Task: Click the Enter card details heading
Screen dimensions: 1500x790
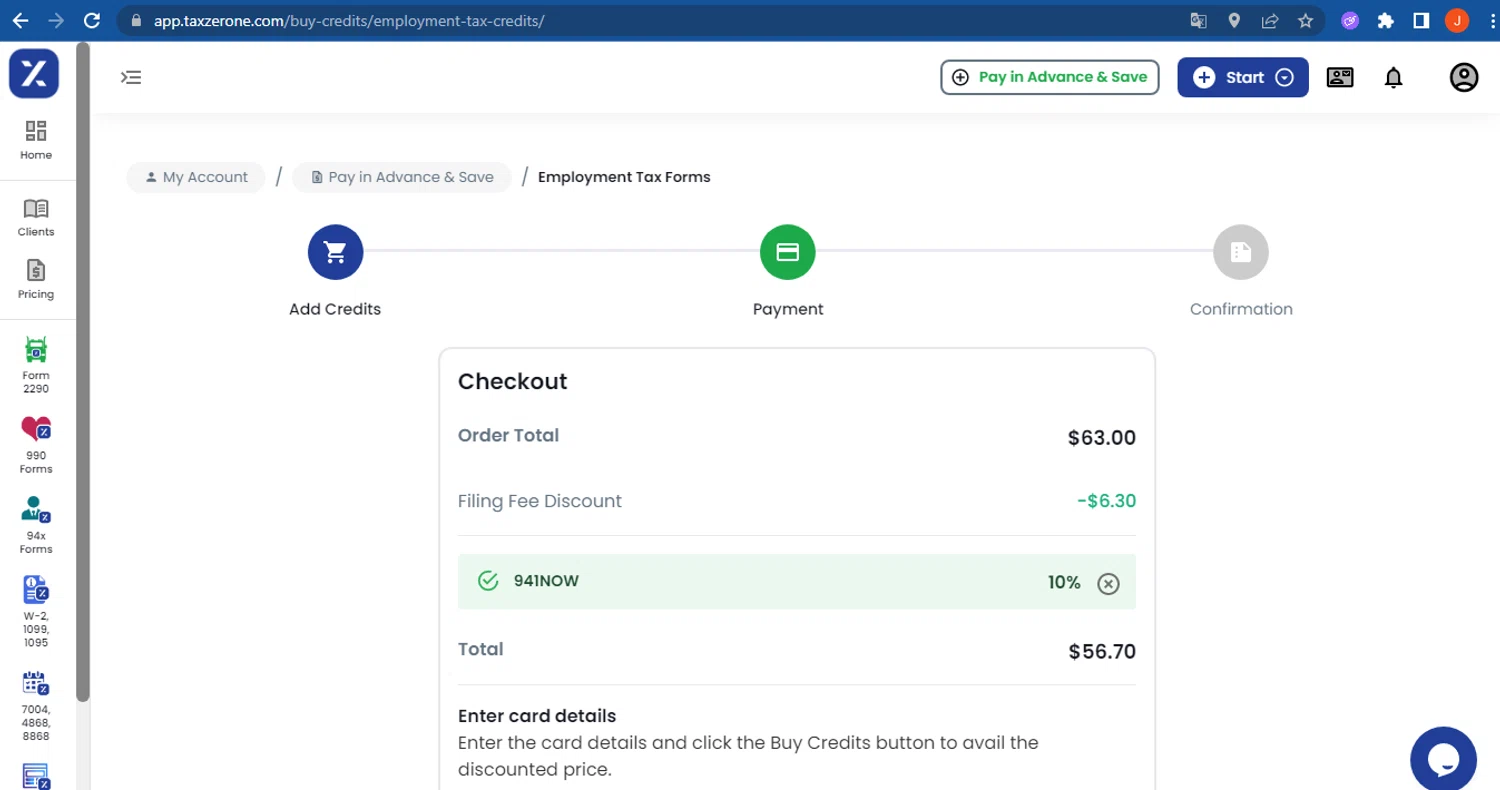Action: click(537, 716)
